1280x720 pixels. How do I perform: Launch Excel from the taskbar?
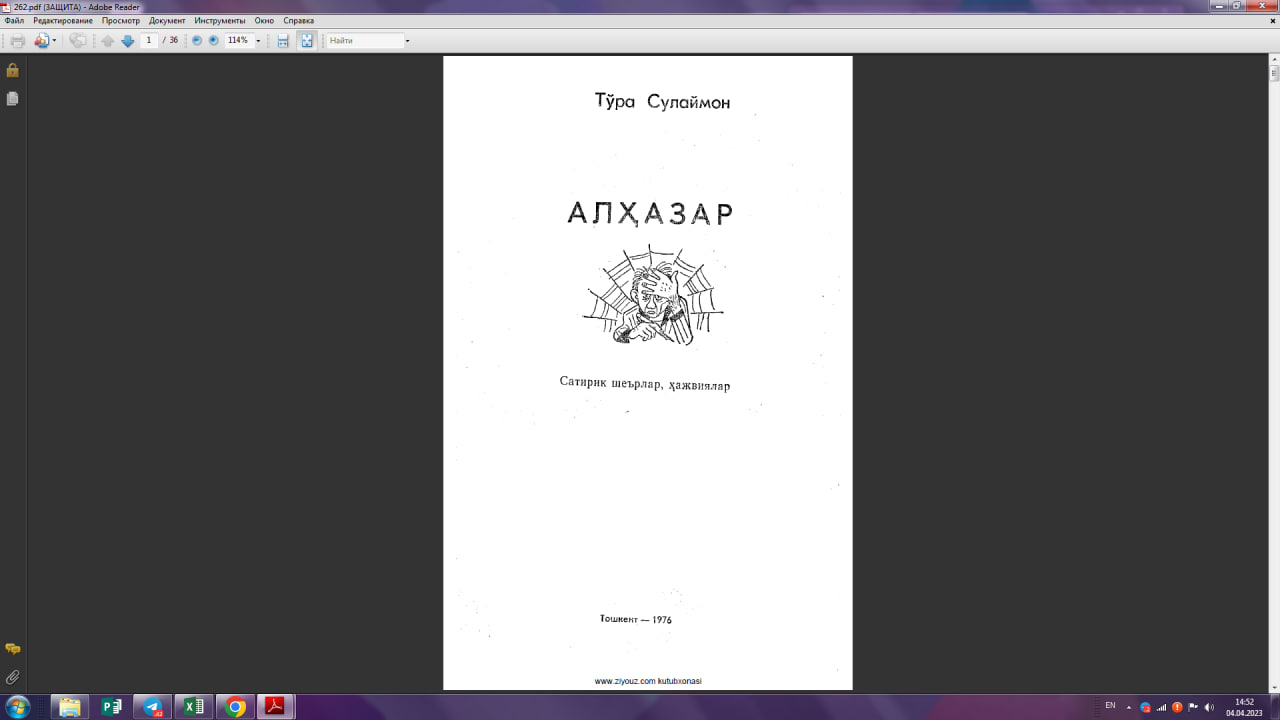point(191,707)
